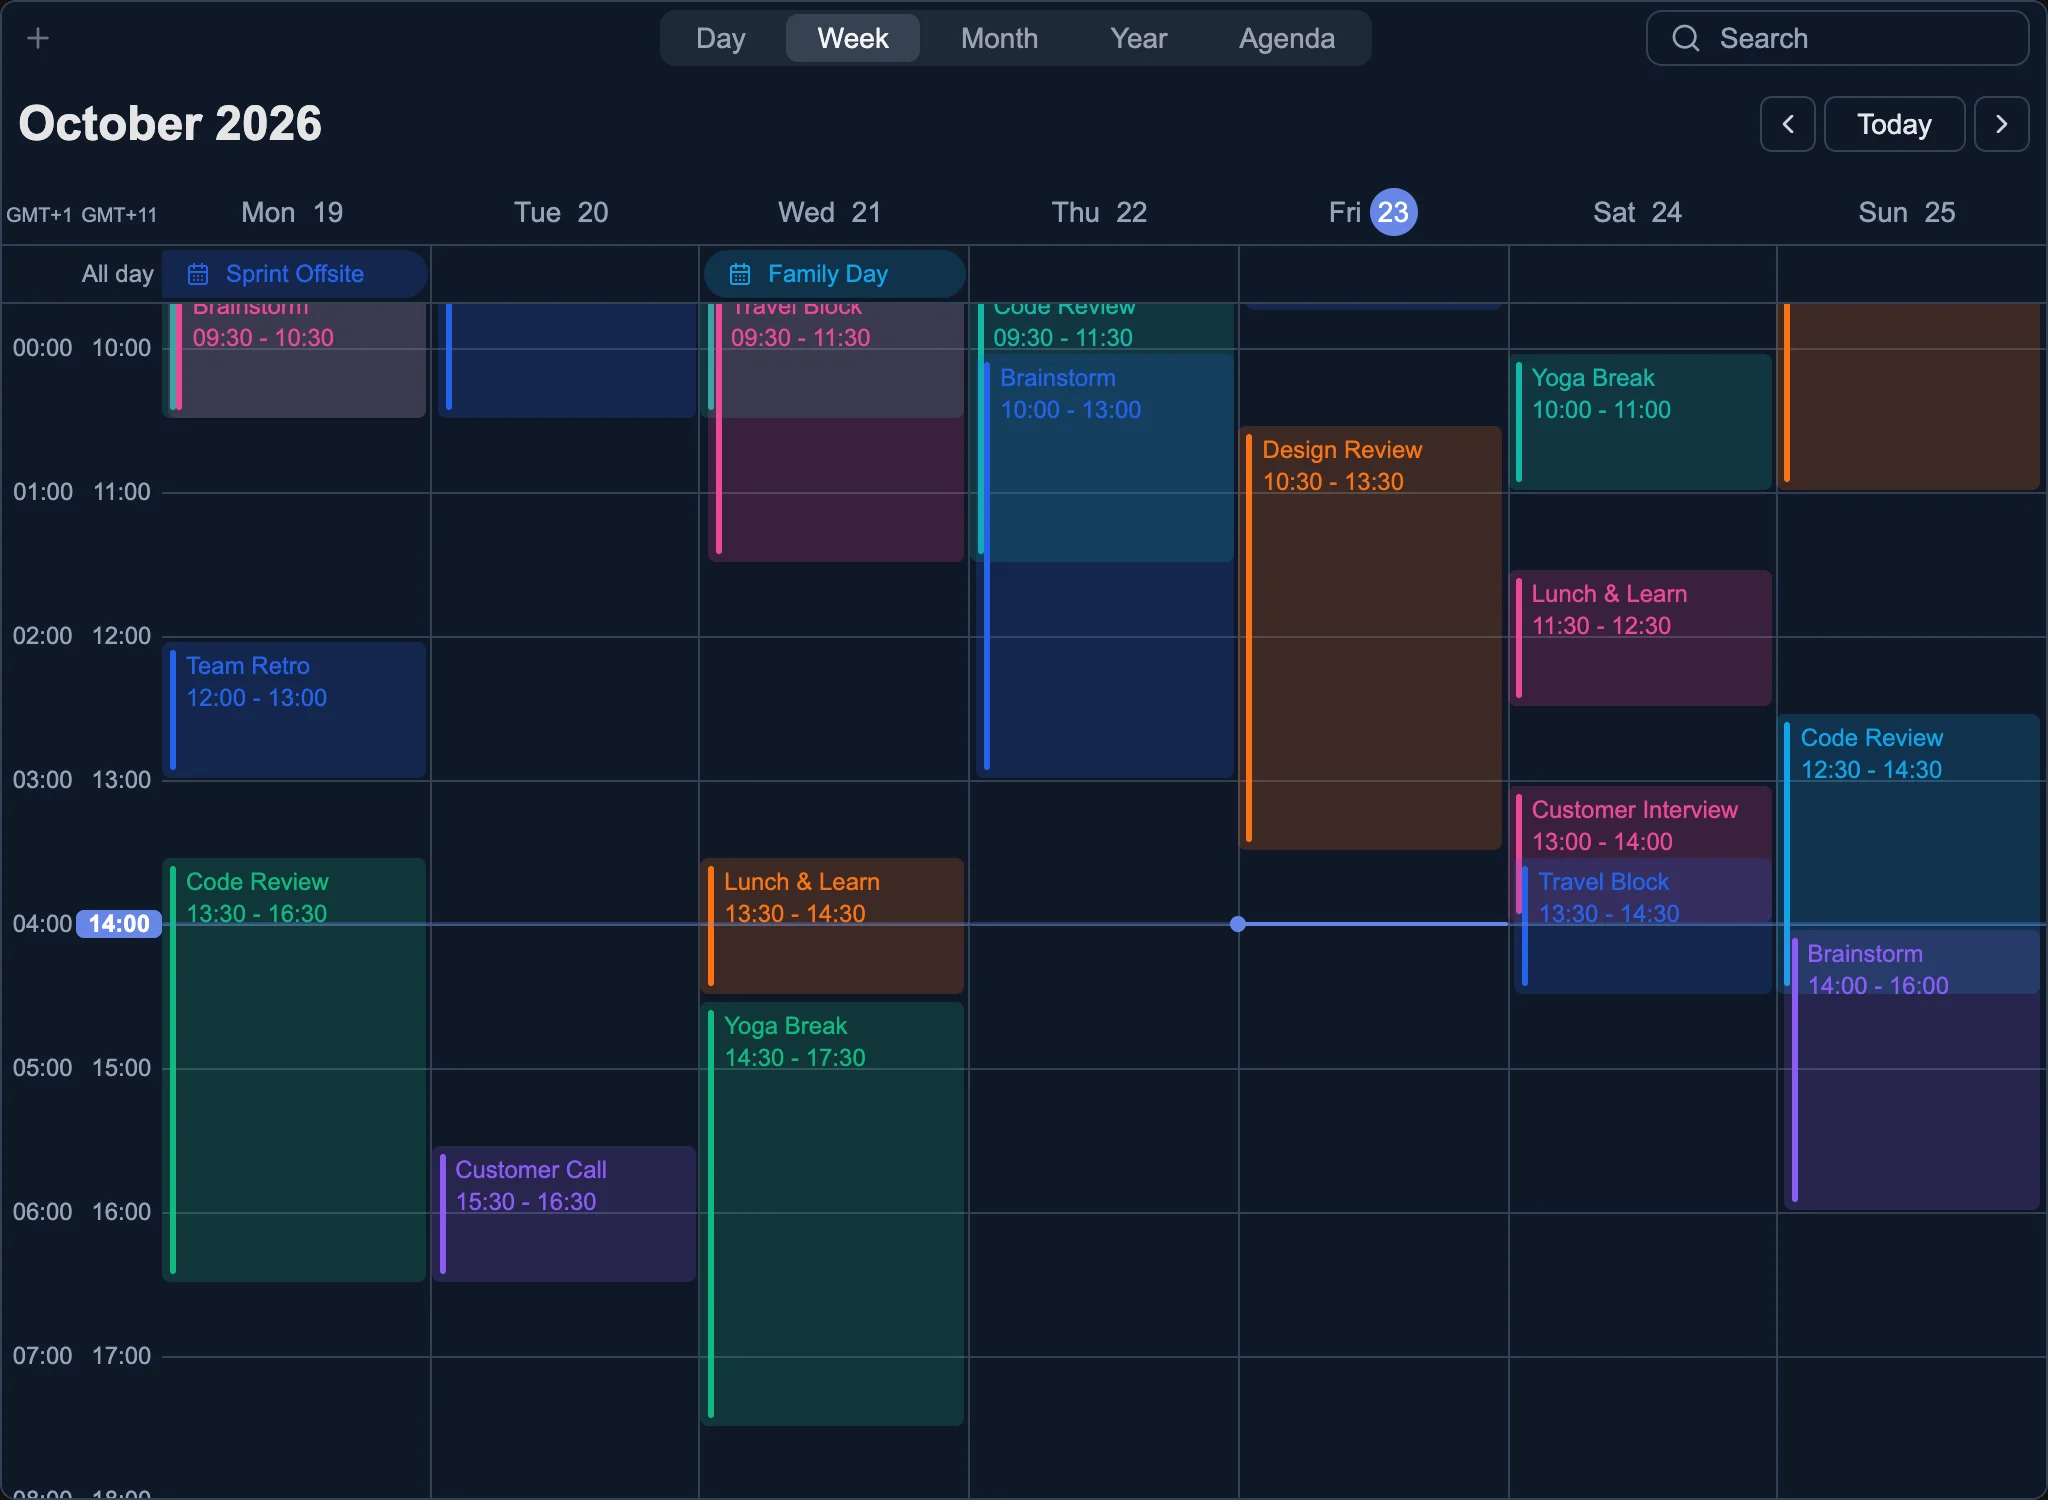
Task: Switch to Month view
Action: pos(999,38)
